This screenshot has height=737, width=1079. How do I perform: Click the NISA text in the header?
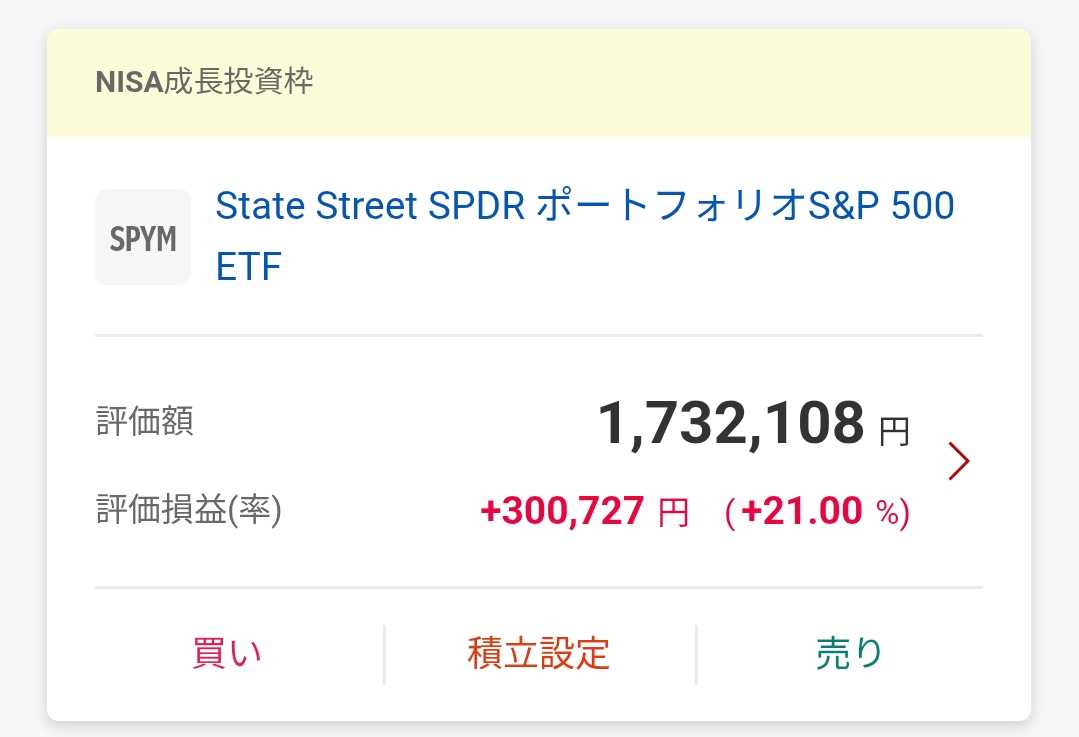pos(129,82)
